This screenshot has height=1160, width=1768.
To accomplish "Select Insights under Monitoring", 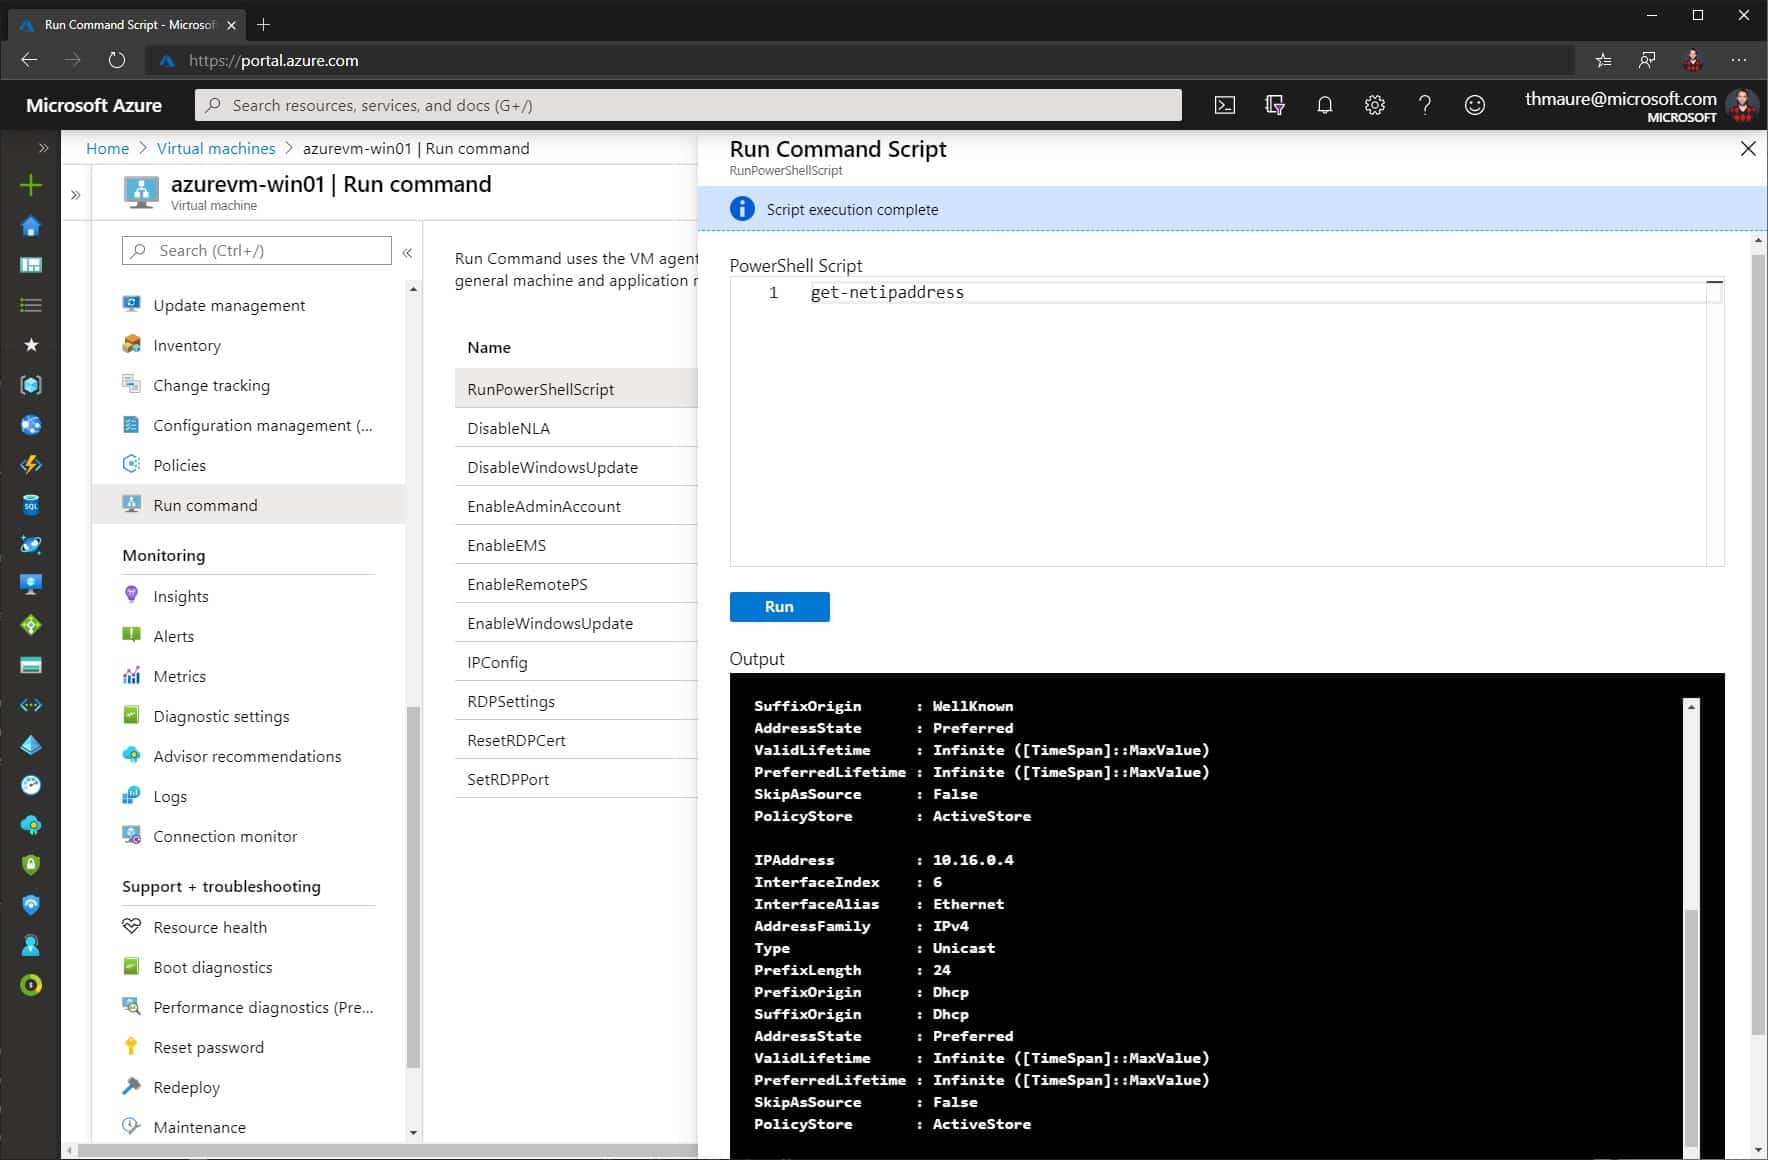I will click(x=180, y=596).
